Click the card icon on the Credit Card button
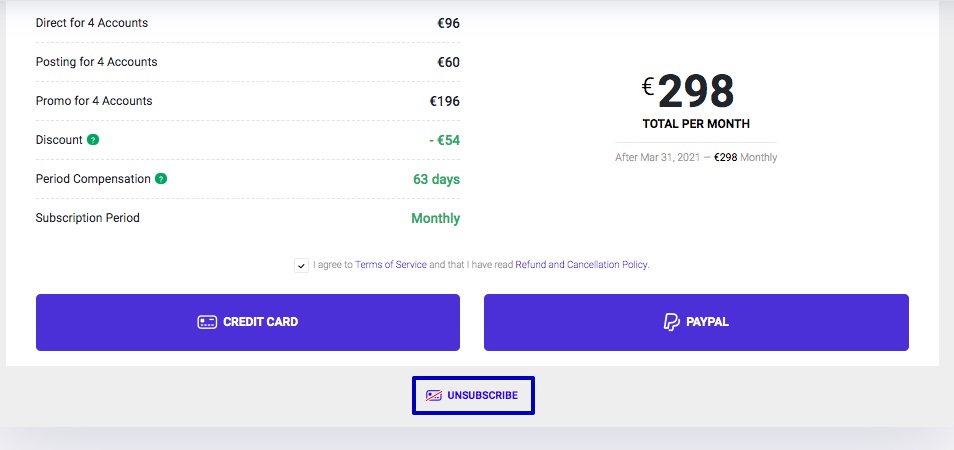 [x=207, y=322]
